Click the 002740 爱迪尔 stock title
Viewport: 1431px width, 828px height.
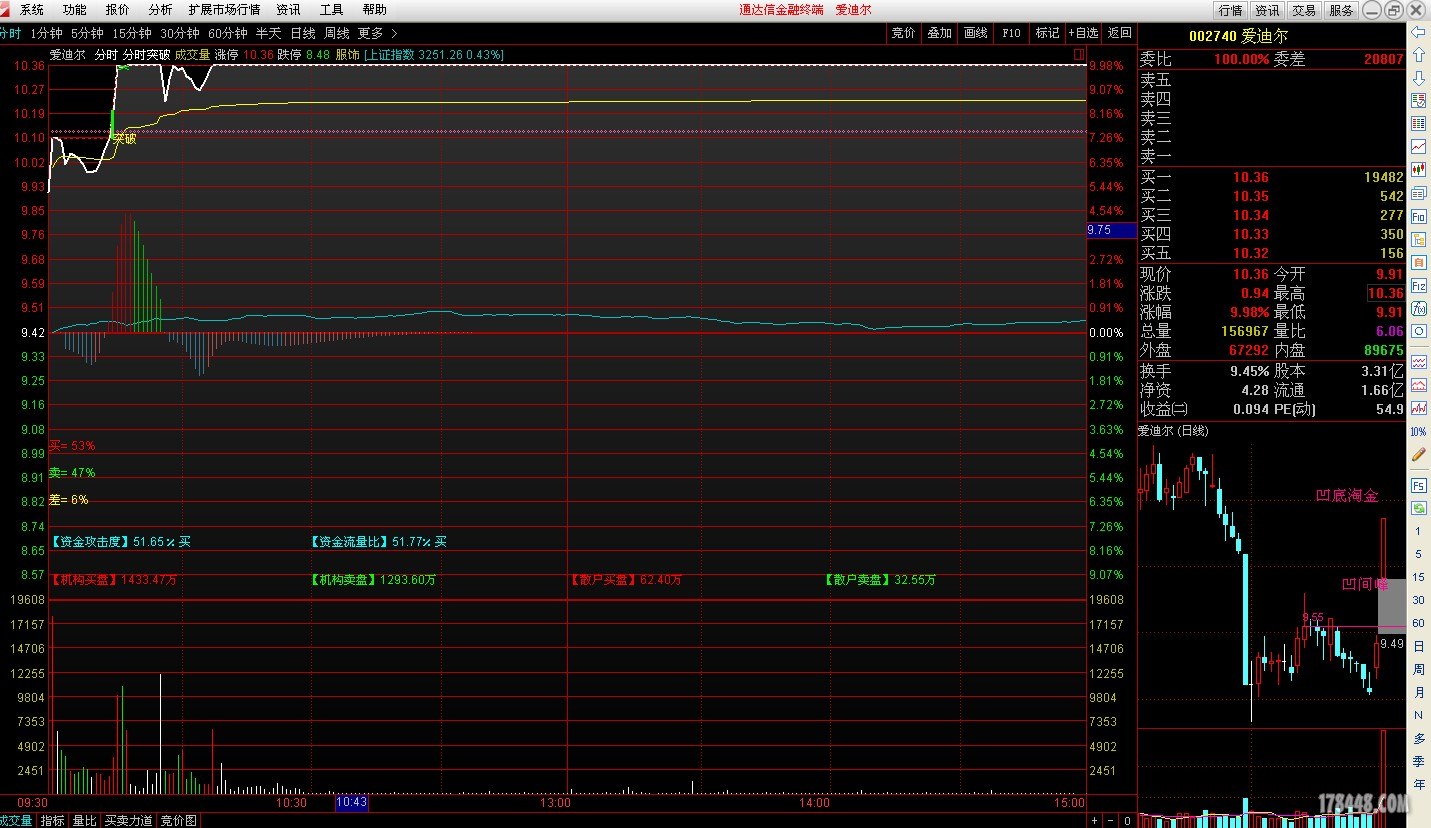[1238, 36]
